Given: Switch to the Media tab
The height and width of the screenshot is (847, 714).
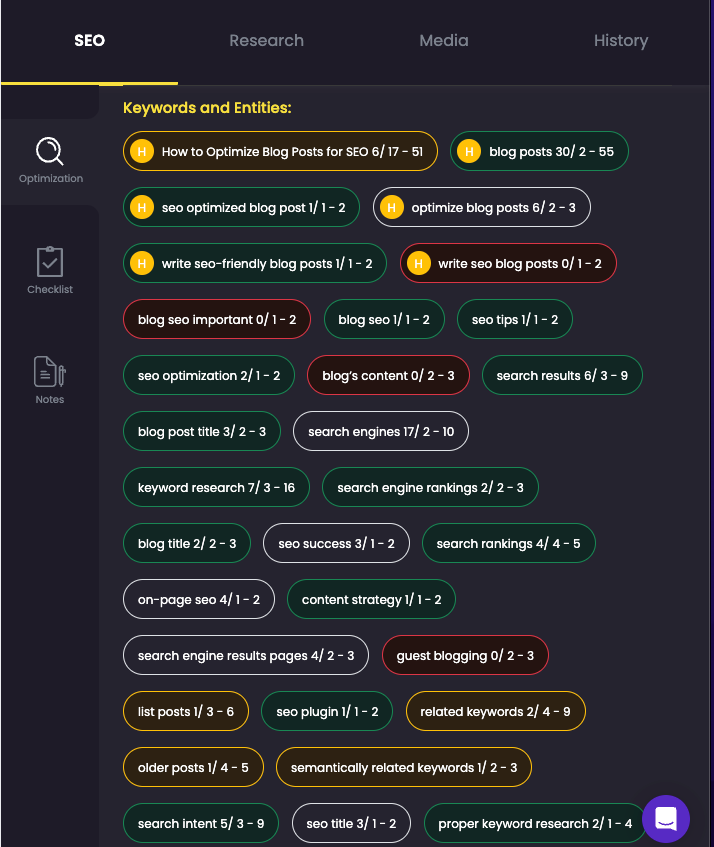Looking at the screenshot, I should click(x=444, y=41).
